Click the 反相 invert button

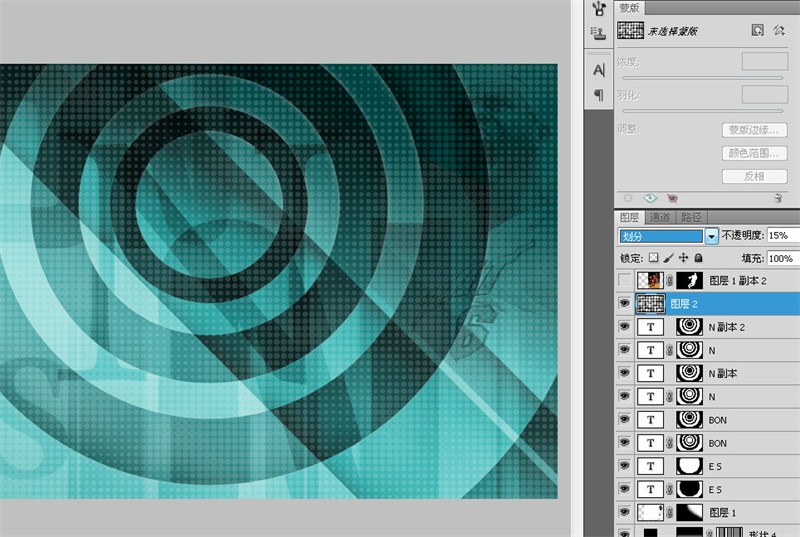[755, 176]
